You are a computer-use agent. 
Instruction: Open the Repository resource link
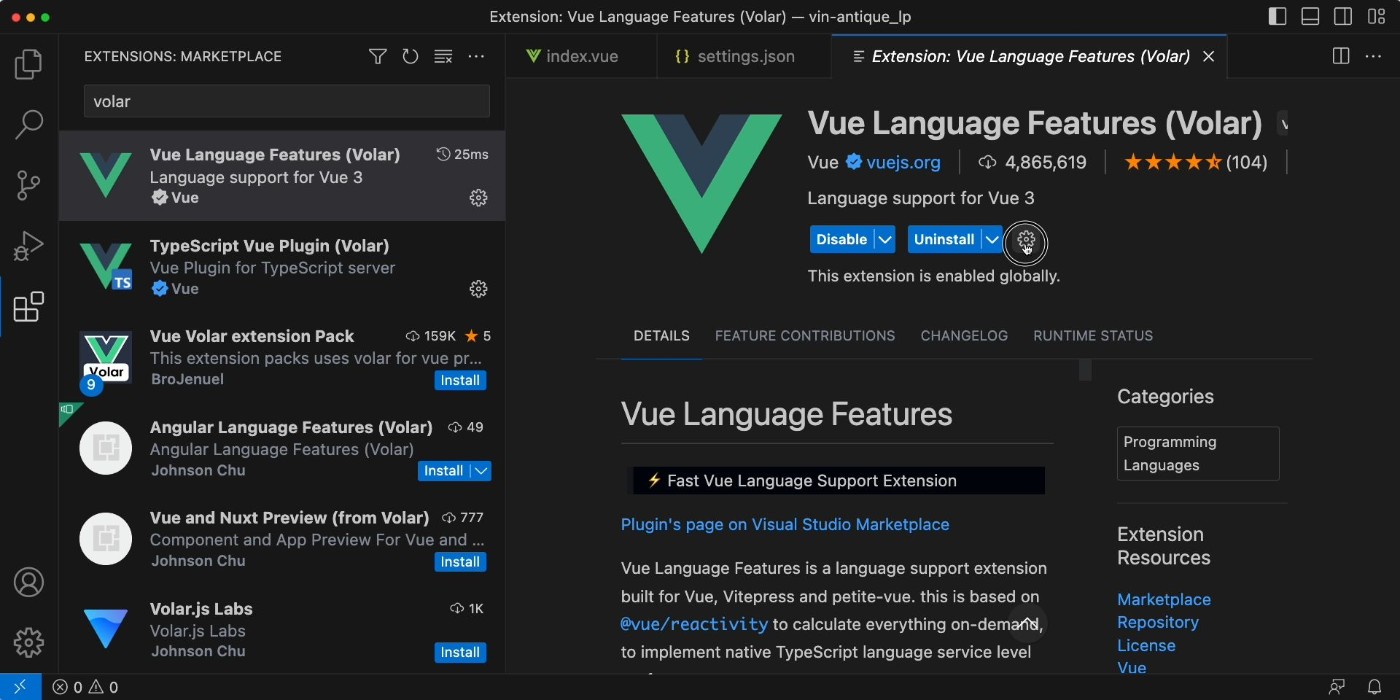[1158, 622]
